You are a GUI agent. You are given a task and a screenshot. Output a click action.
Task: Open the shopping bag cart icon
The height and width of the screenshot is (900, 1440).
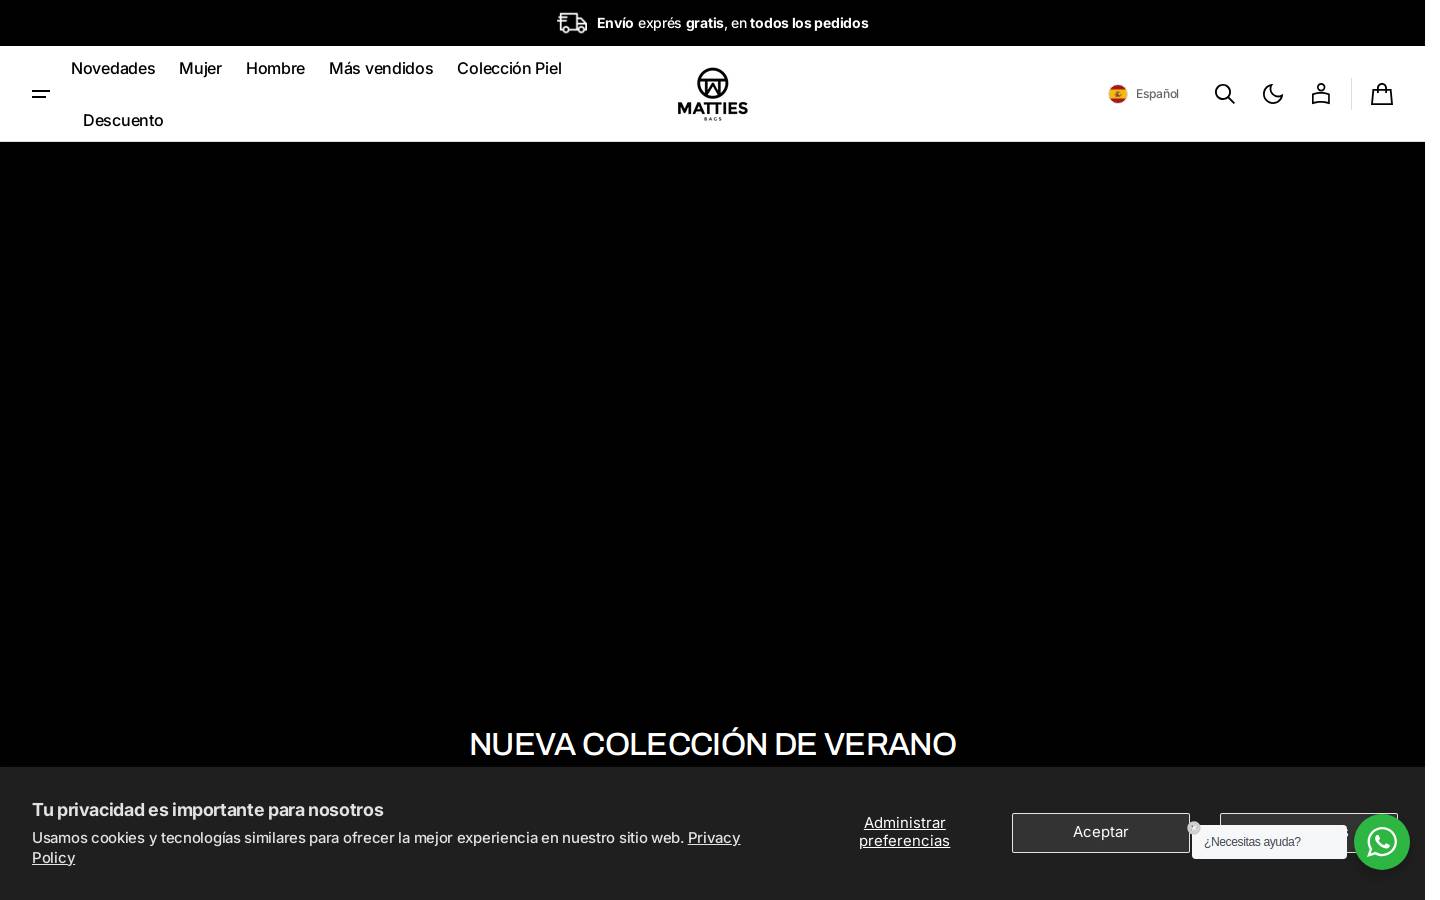point(1382,94)
